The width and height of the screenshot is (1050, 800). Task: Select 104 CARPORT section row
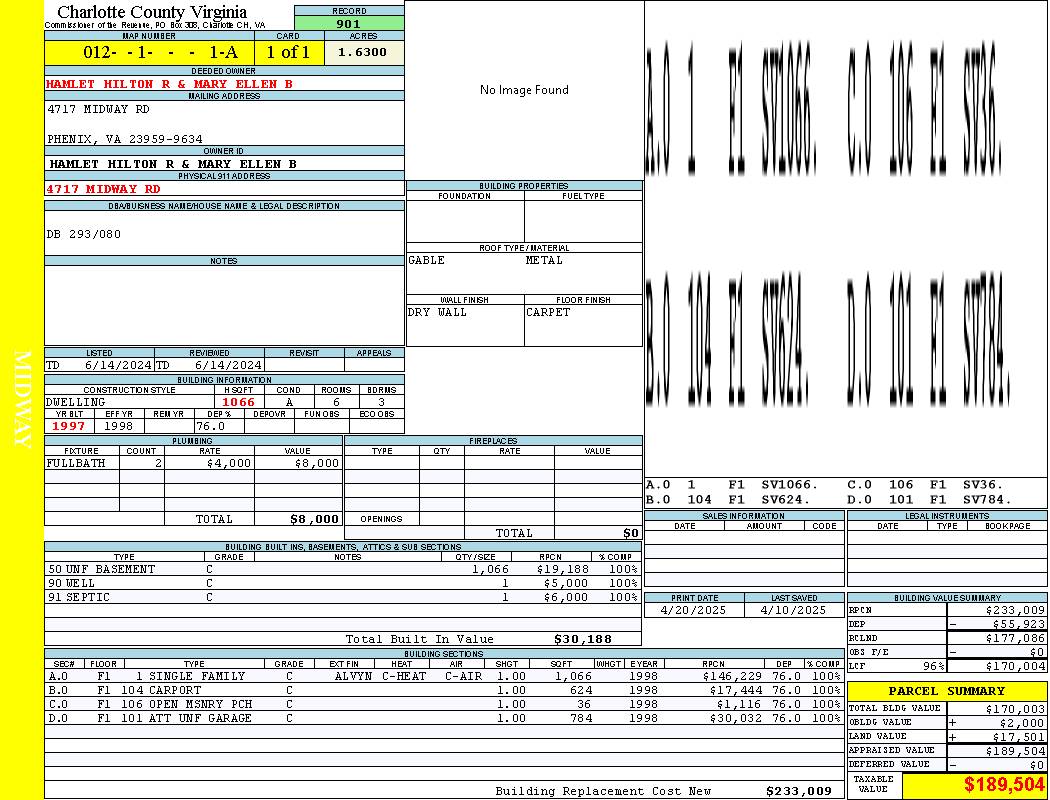tap(445, 691)
